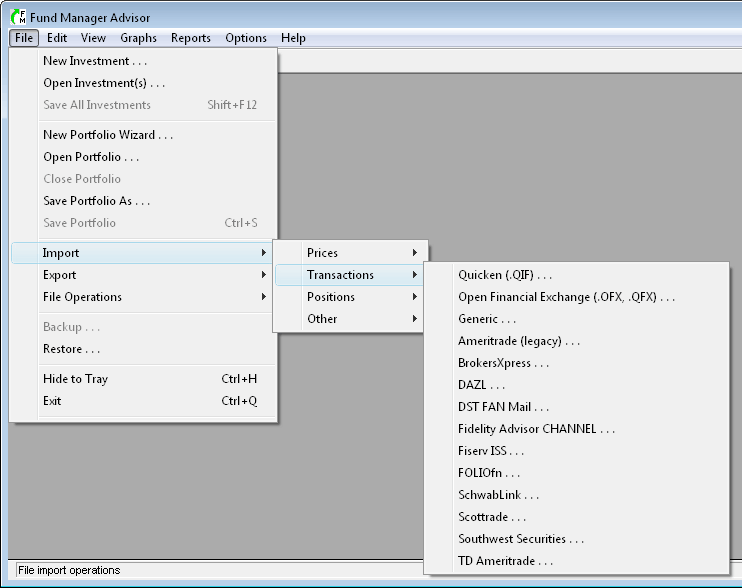Expand the Export submenu
742x588 pixels.
pos(143,275)
